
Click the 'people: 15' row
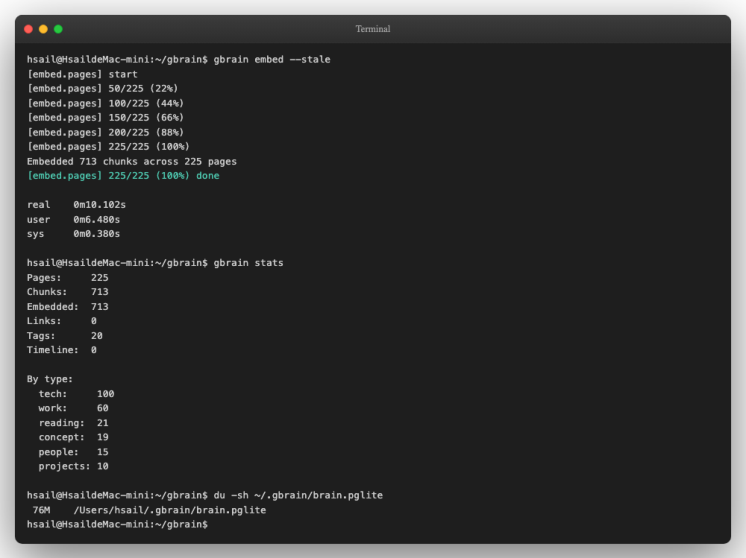[x=73, y=452]
